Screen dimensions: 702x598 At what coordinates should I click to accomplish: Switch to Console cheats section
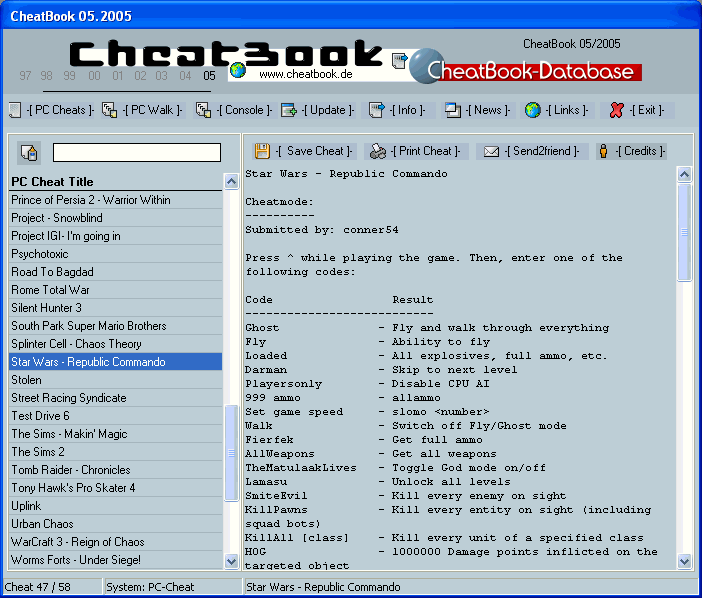pyautogui.click(x=233, y=110)
